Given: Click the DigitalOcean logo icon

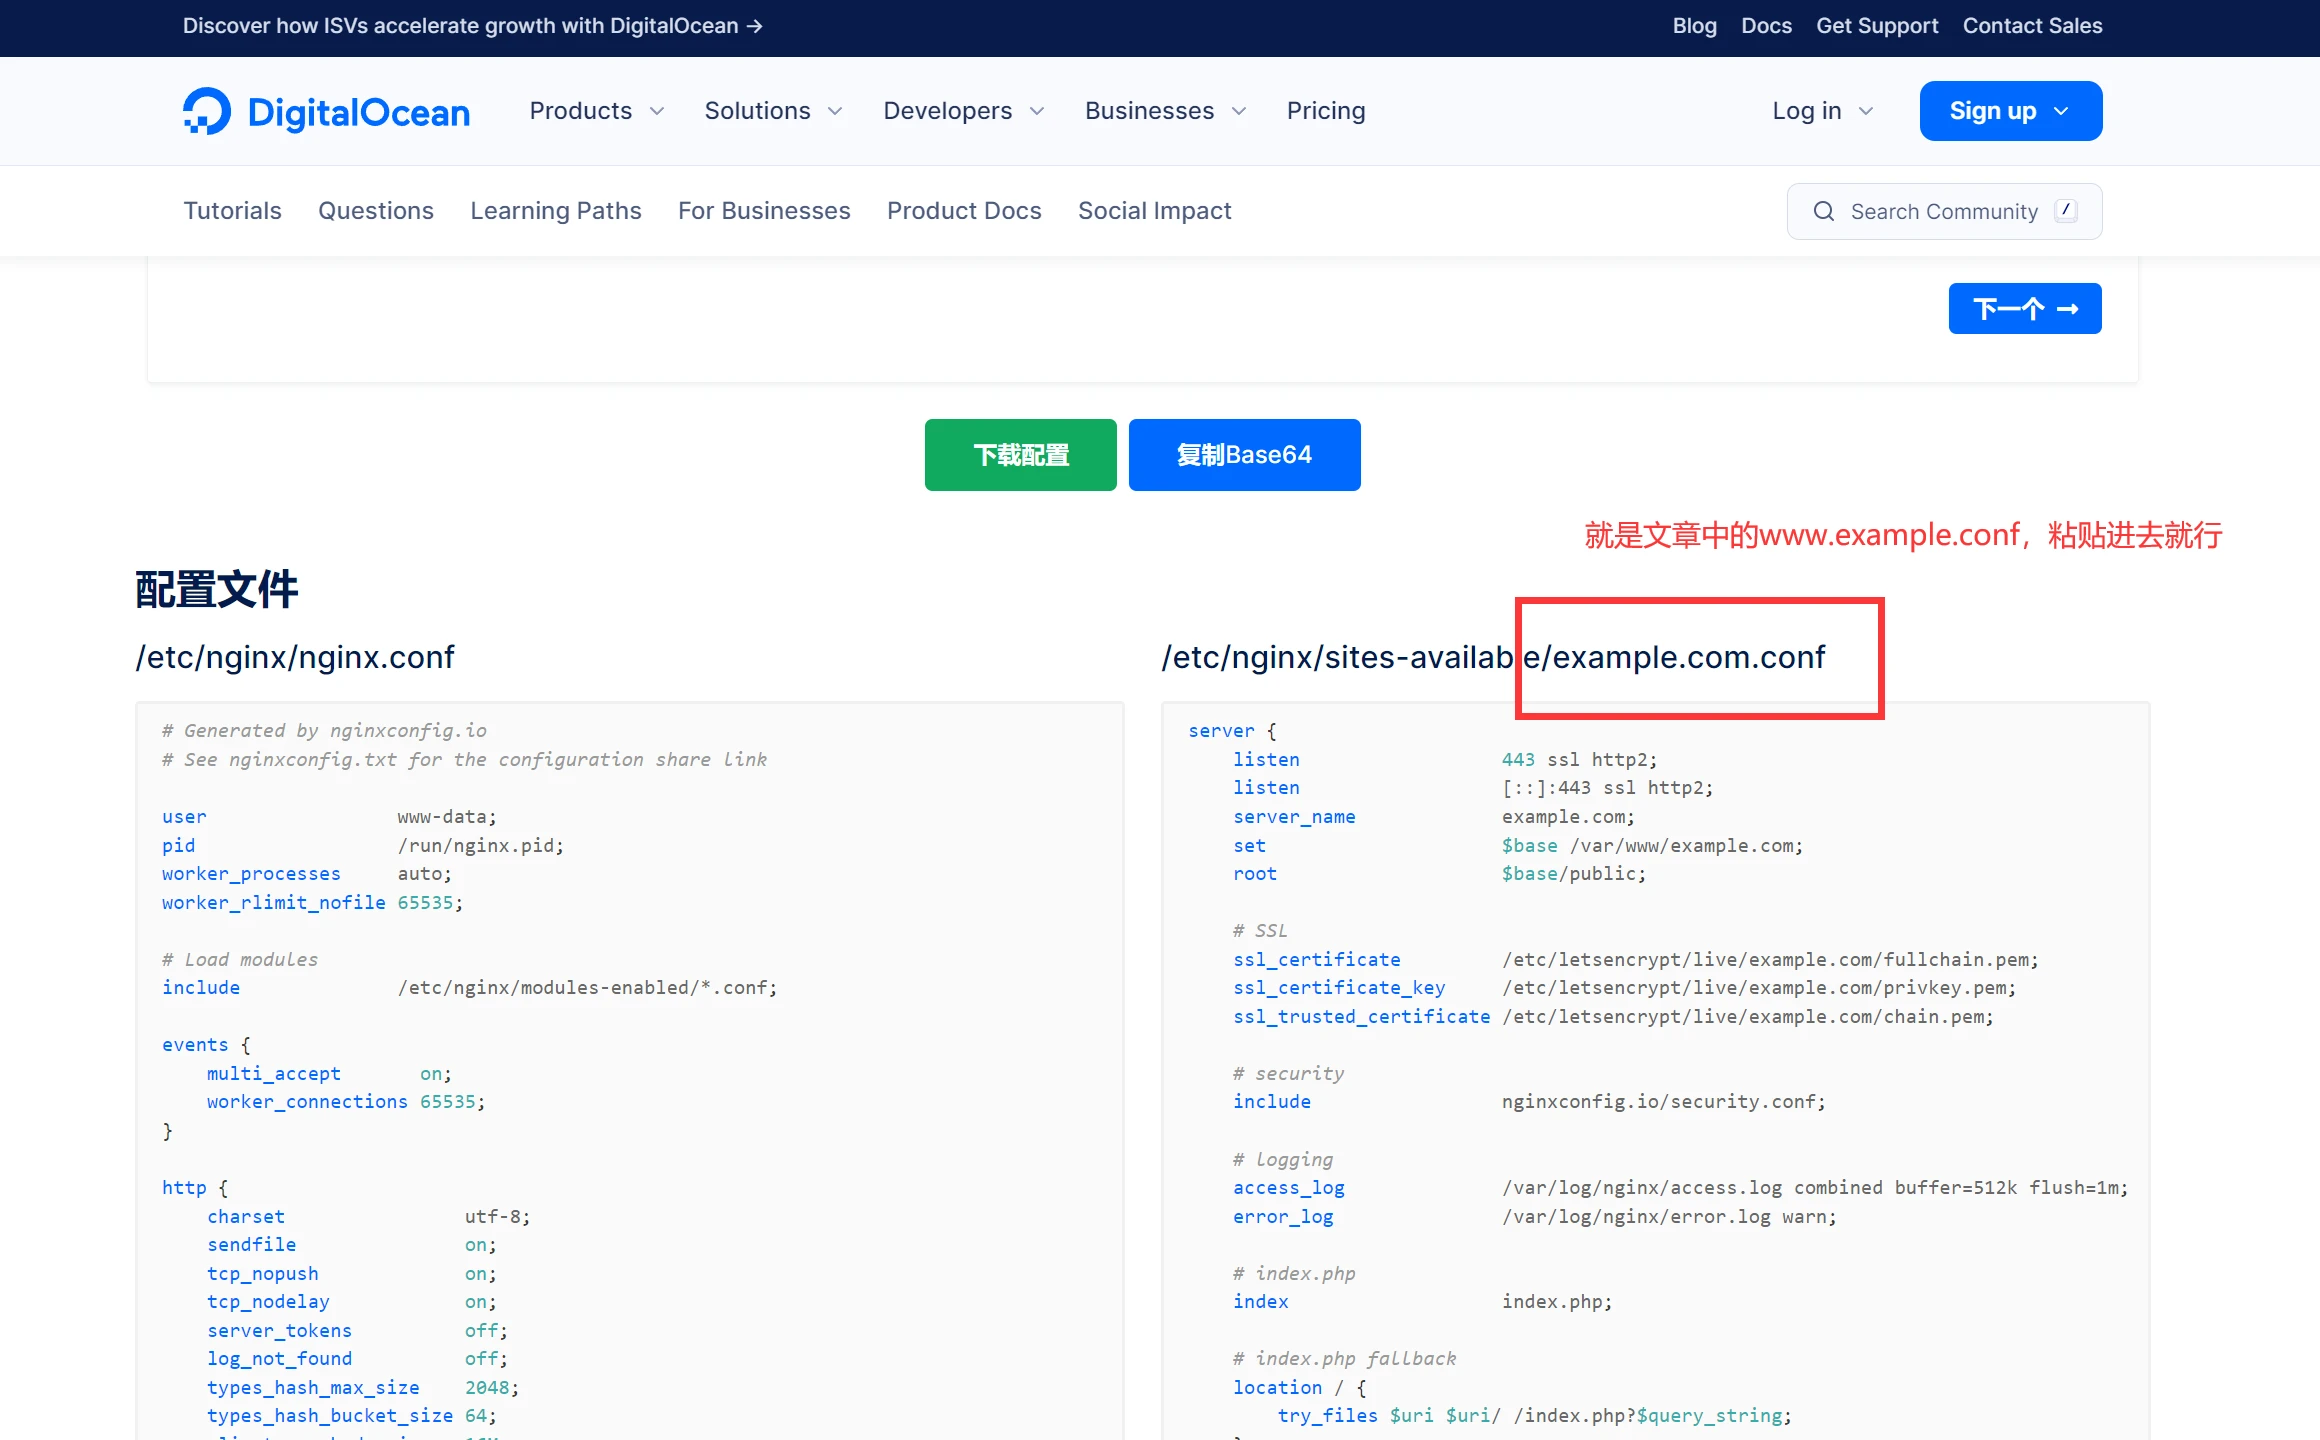Looking at the screenshot, I should pyautogui.click(x=207, y=111).
